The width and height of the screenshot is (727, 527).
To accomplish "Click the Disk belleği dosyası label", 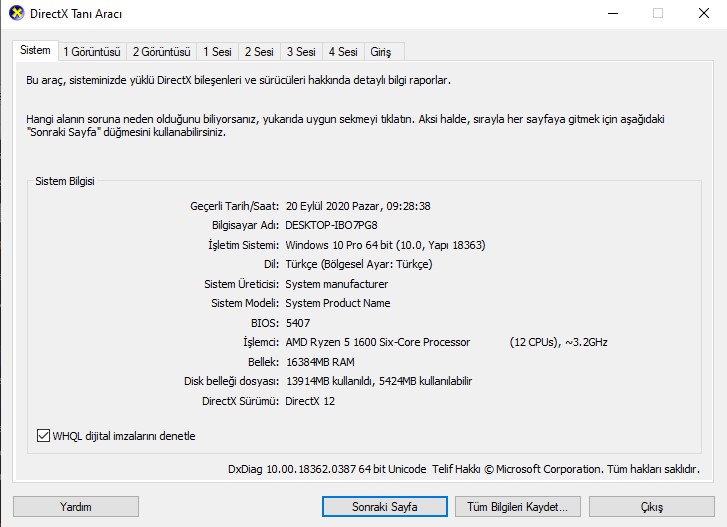I will point(232,381).
